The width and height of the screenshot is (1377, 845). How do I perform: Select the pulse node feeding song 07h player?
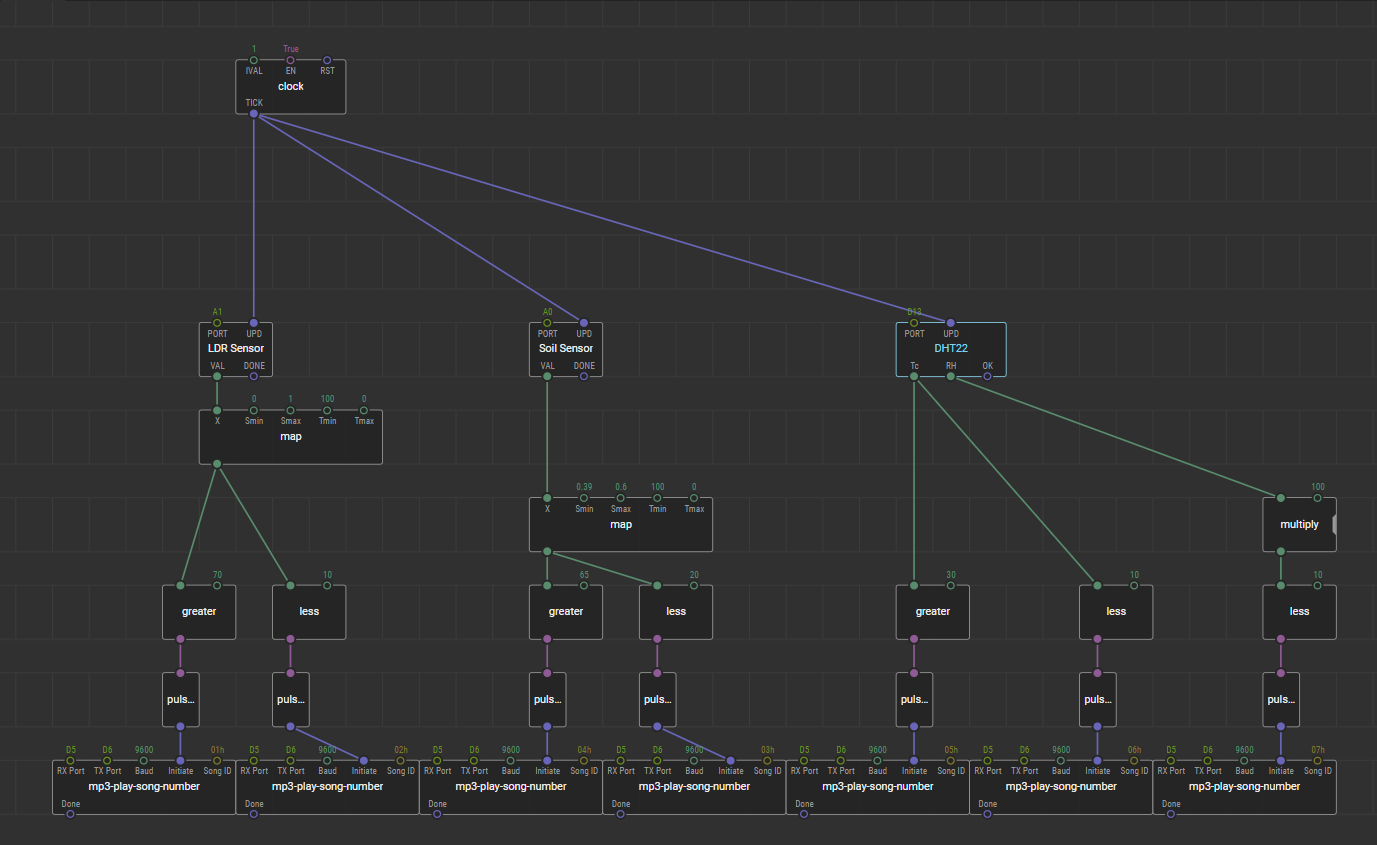tap(1281, 700)
